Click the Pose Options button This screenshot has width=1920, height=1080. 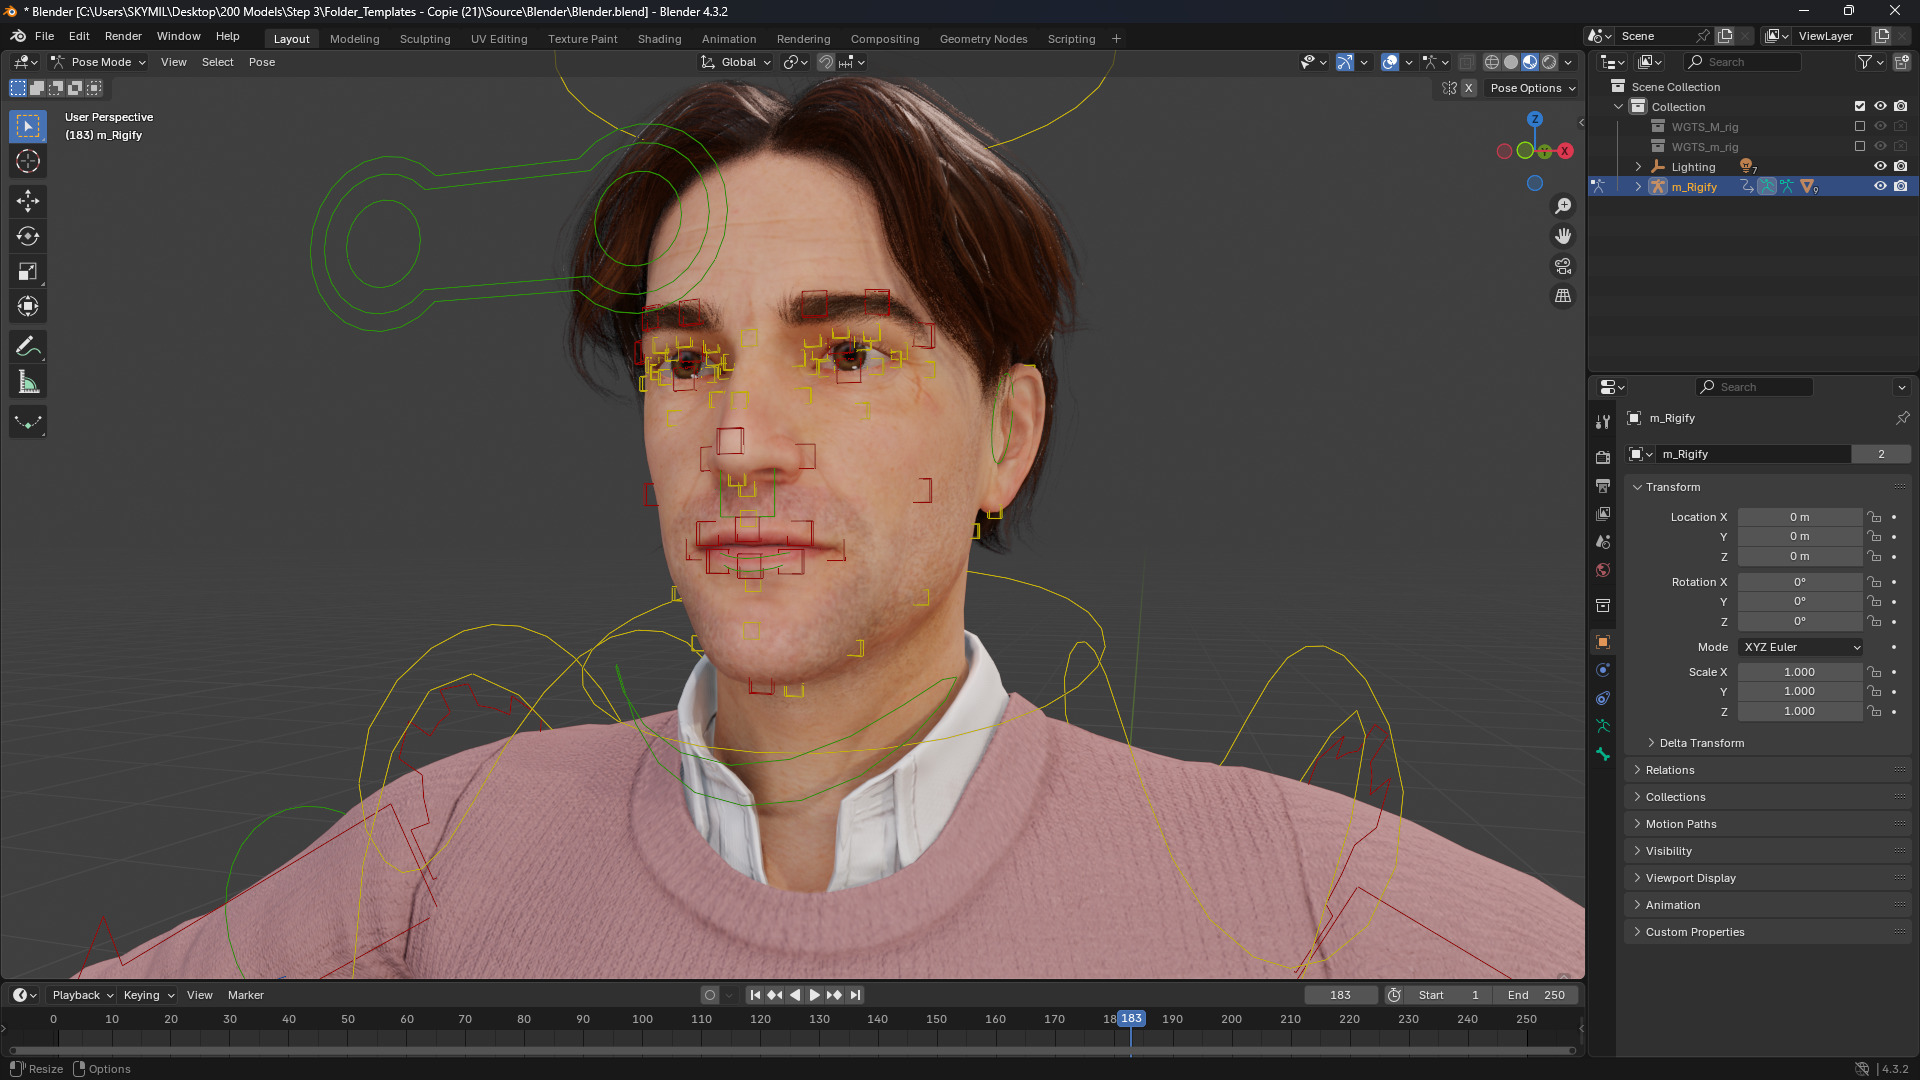click(x=1532, y=88)
